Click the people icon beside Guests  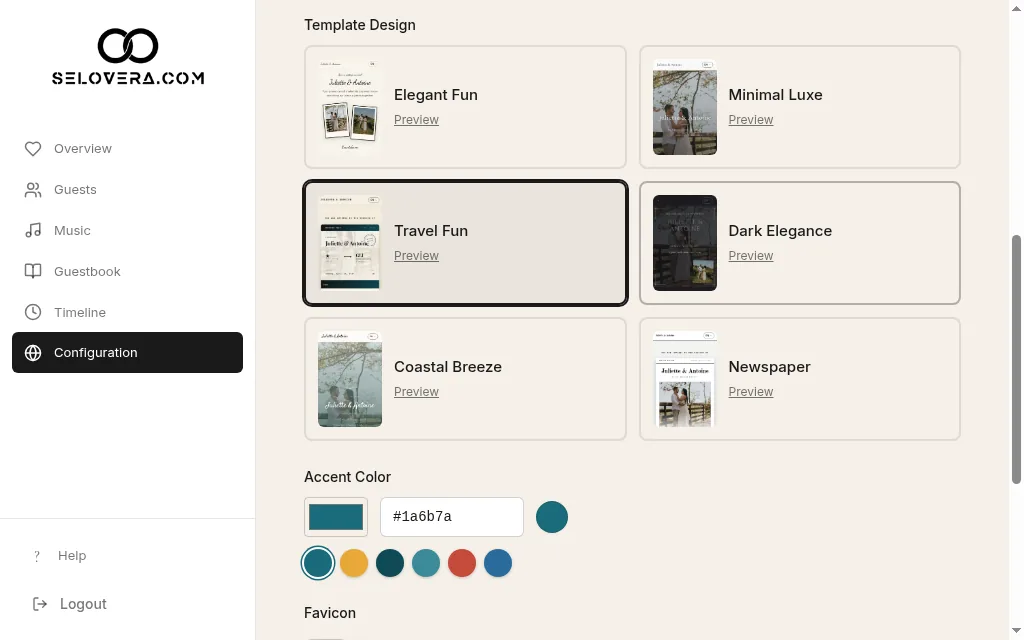click(33, 190)
